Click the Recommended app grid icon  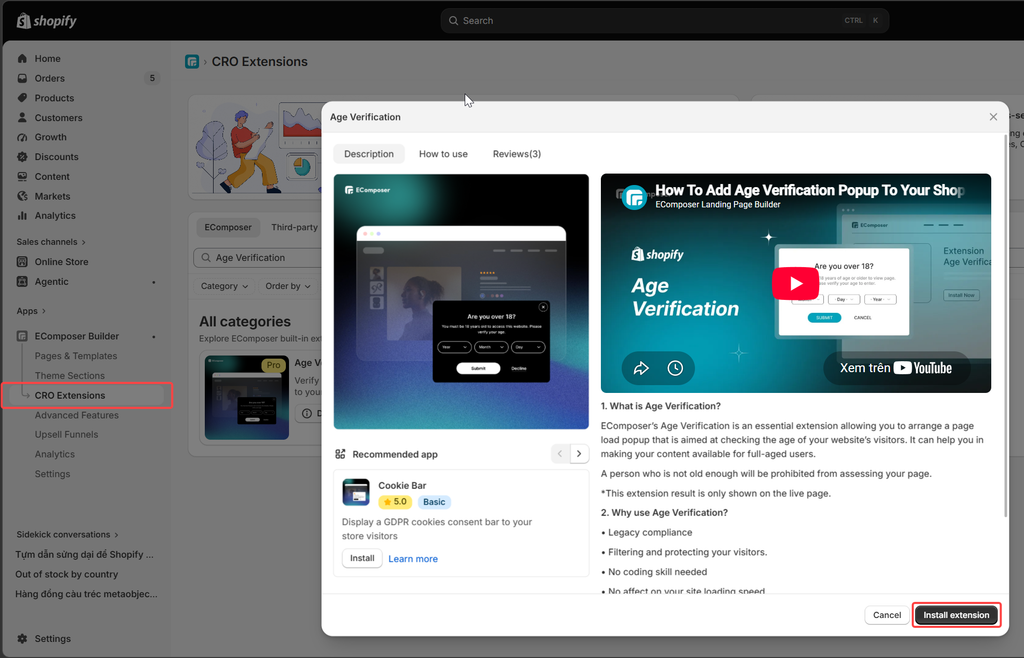(340, 454)
